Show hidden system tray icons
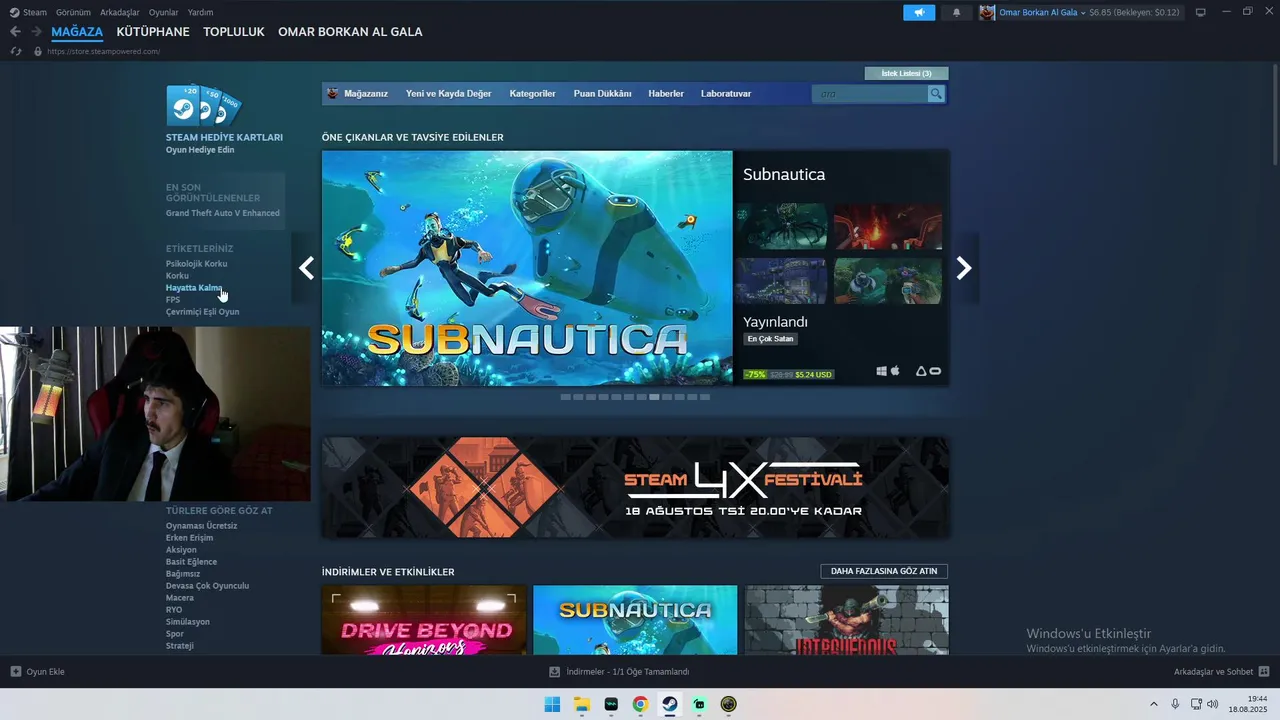 (1154, 704)
